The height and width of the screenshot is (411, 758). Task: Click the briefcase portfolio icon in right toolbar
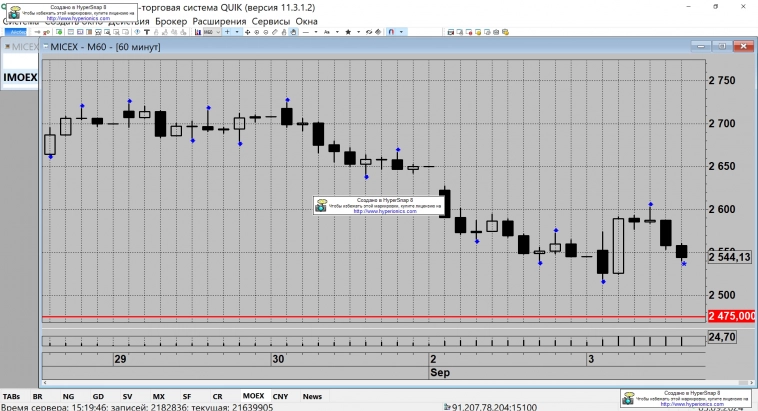[x=496, y=32]
